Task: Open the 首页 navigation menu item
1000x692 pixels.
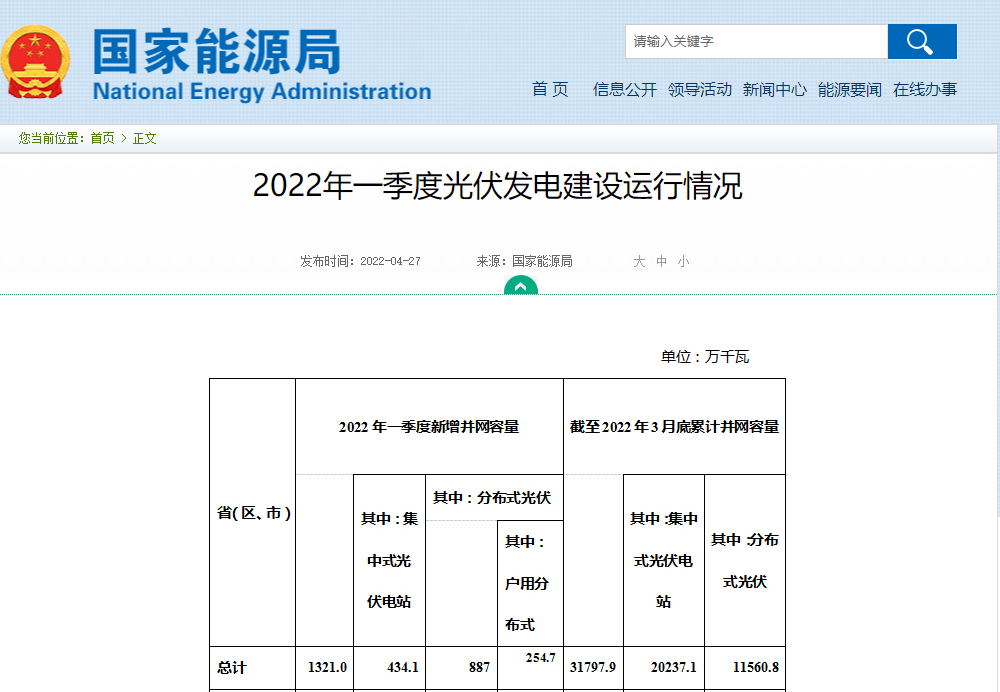Action: click(550, 89)
